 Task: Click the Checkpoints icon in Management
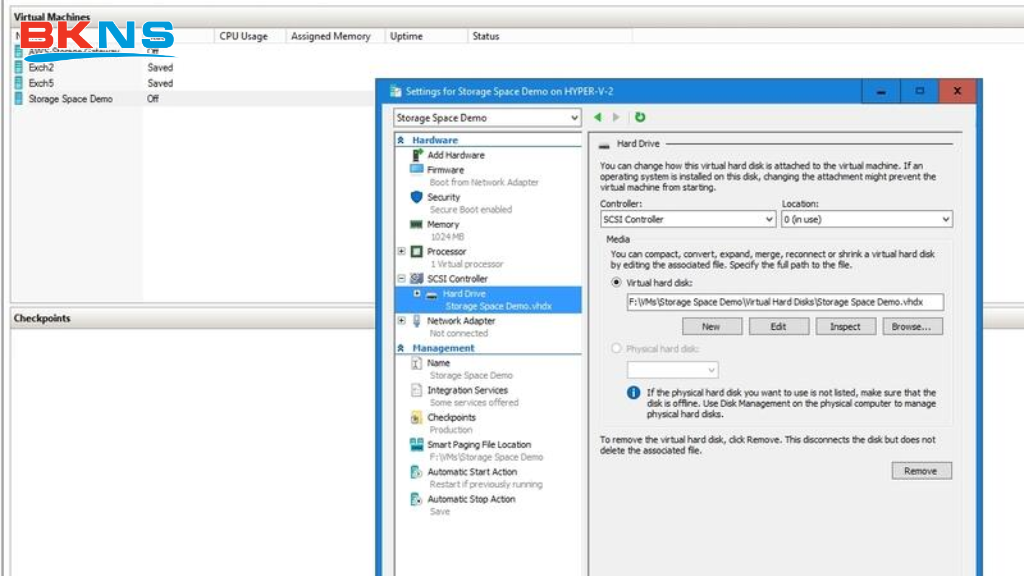pyautogui.click(x=417, y=418)
